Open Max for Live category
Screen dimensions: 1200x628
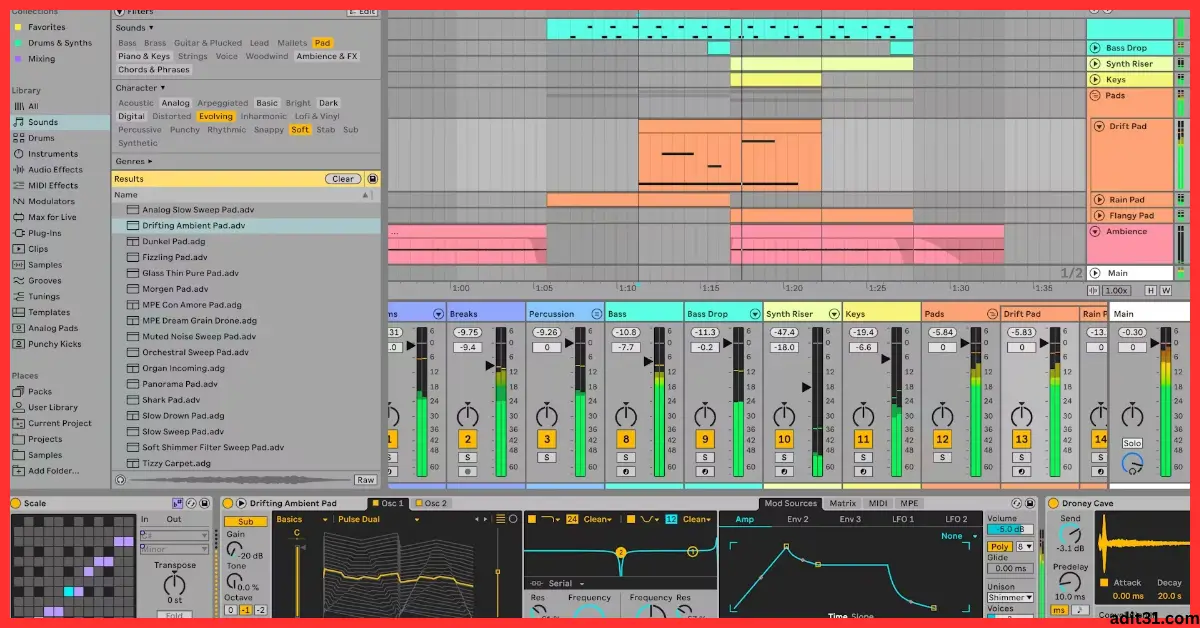point(52,217)
